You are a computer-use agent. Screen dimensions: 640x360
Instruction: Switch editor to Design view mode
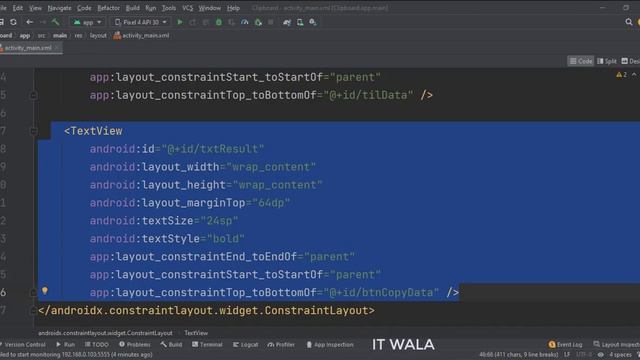[x=631, y=61]
